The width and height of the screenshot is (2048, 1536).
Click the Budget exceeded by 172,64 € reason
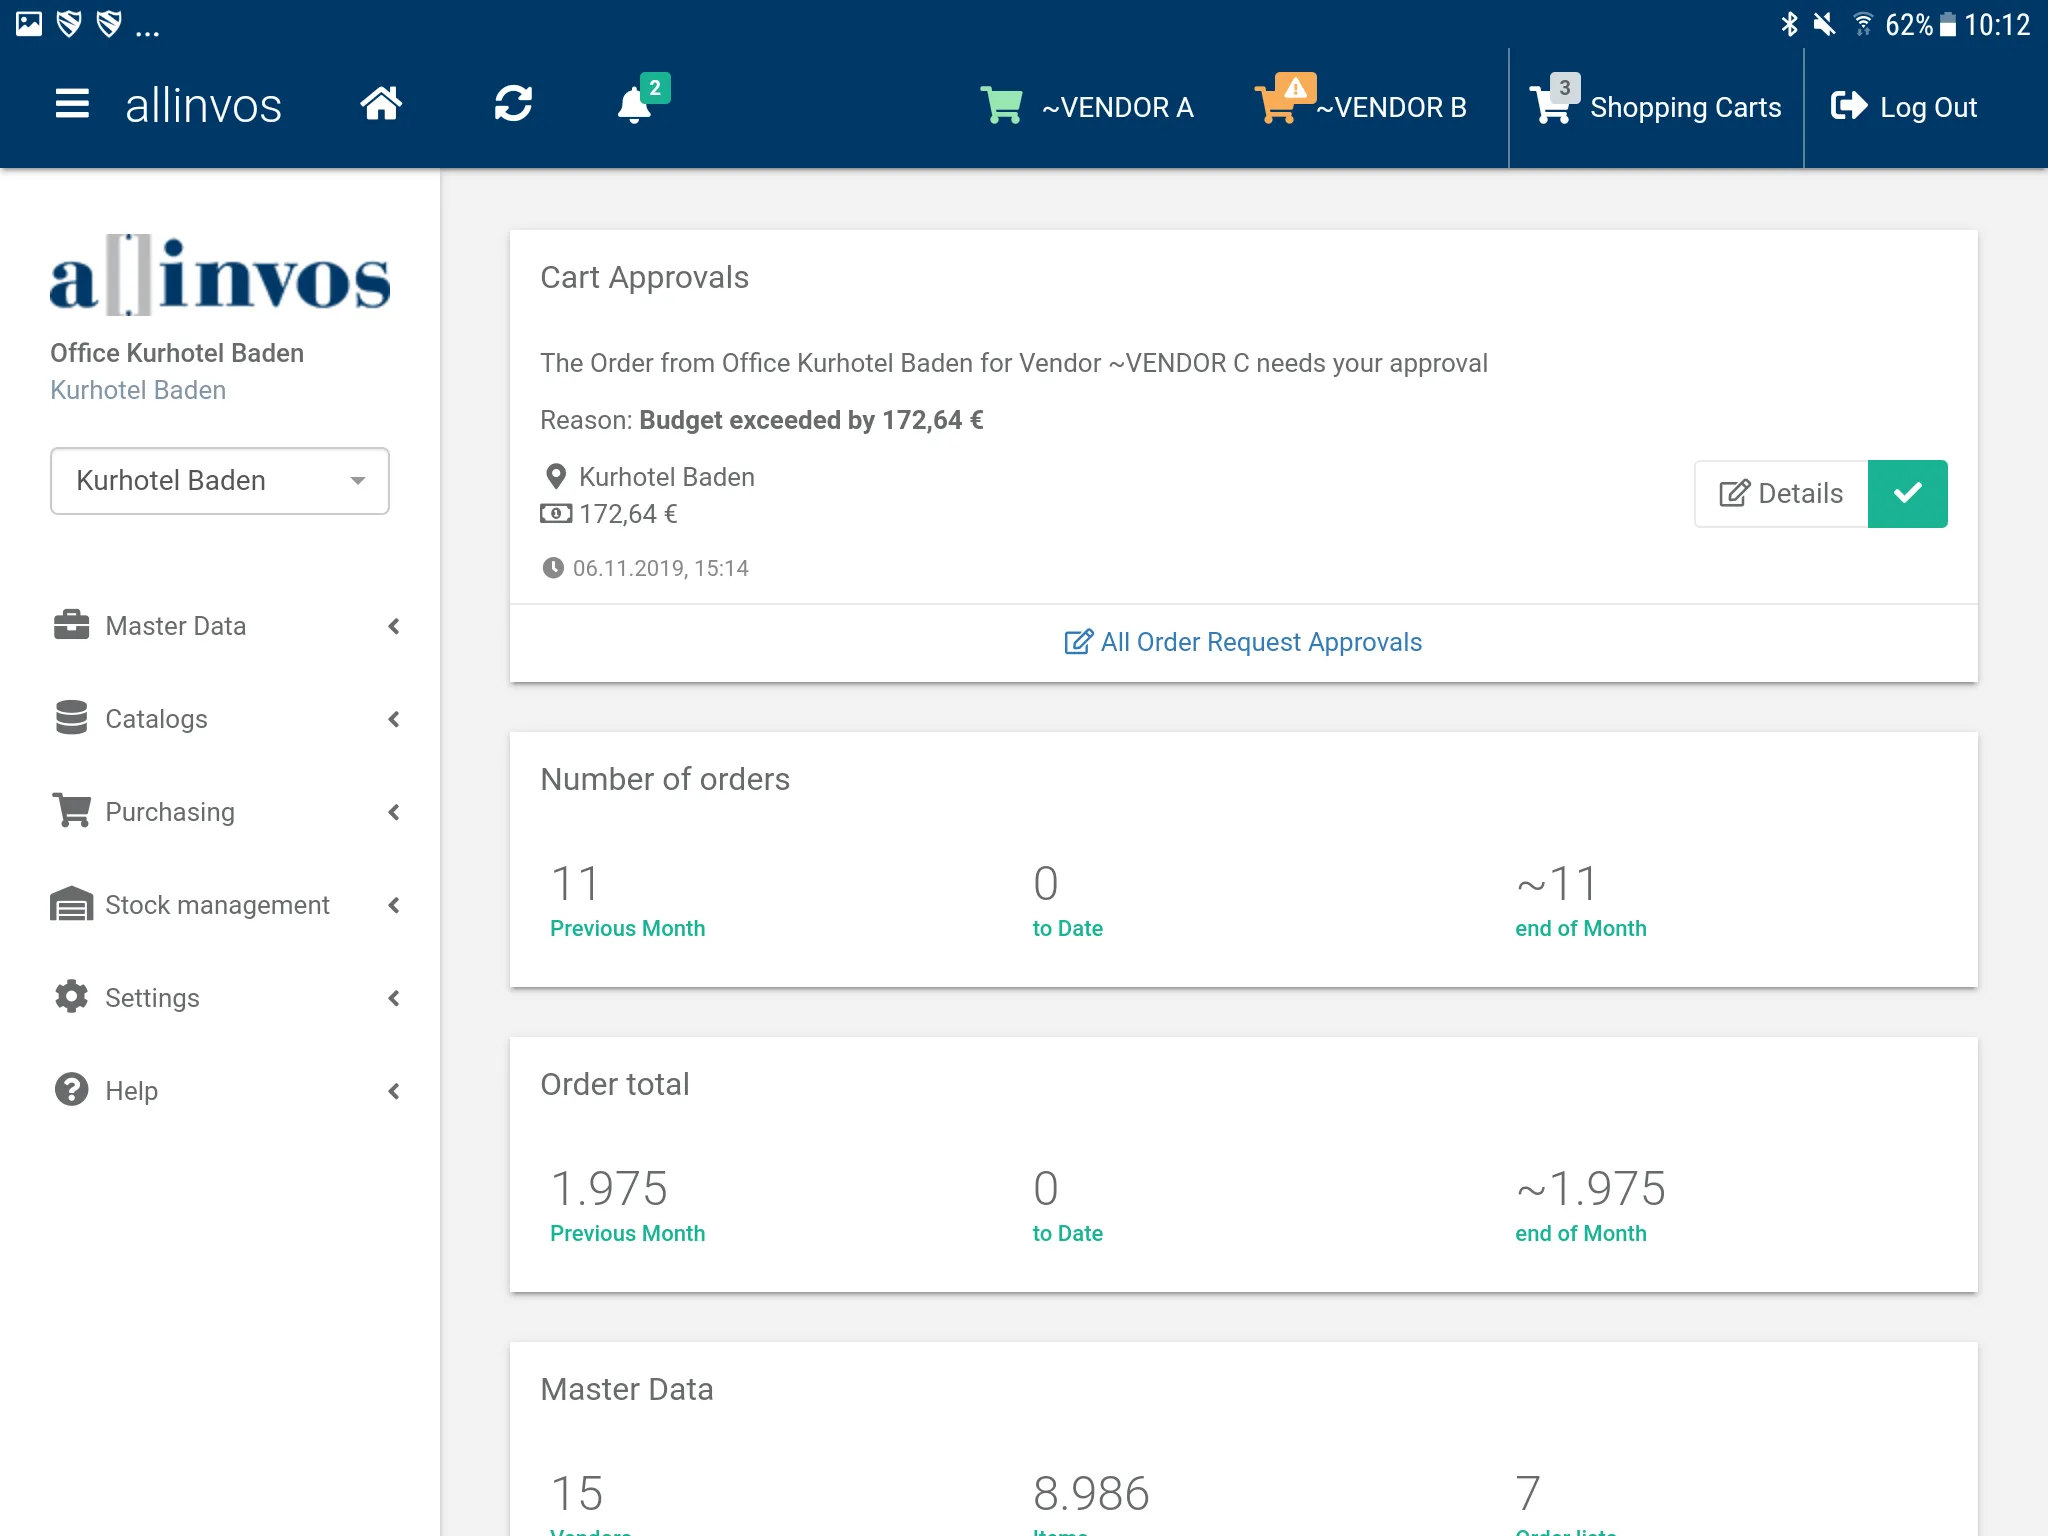(811, 420)
